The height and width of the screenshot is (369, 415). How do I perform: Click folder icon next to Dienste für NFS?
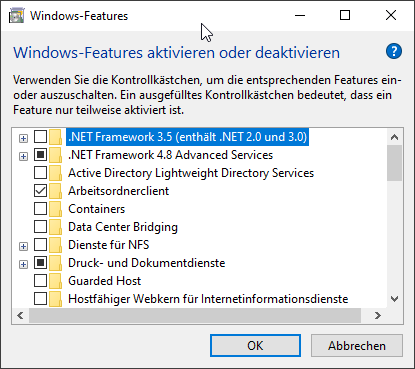[x=55, y=245]
